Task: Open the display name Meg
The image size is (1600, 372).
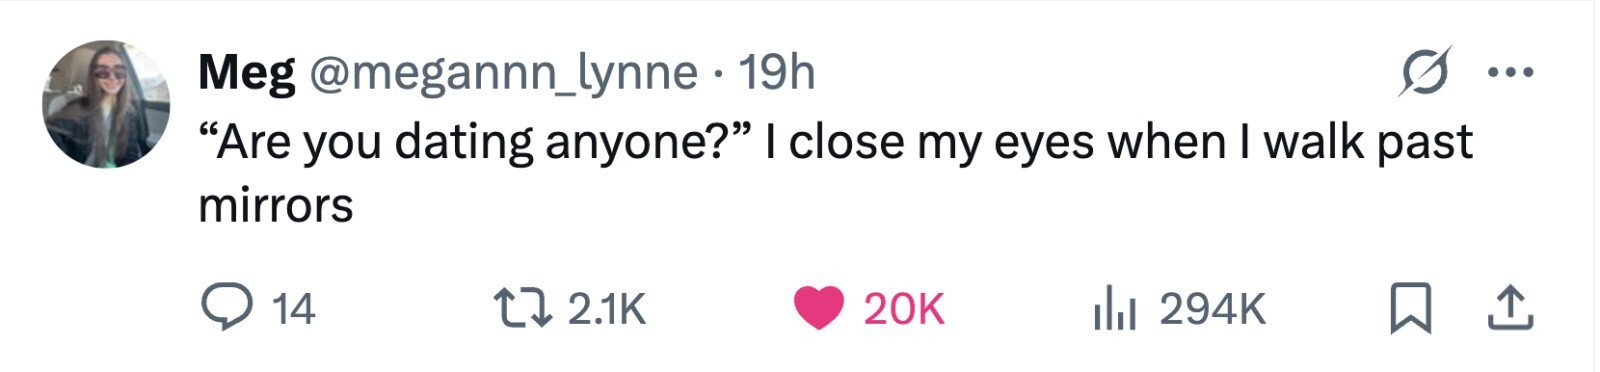Action: (x=247, y=73)
